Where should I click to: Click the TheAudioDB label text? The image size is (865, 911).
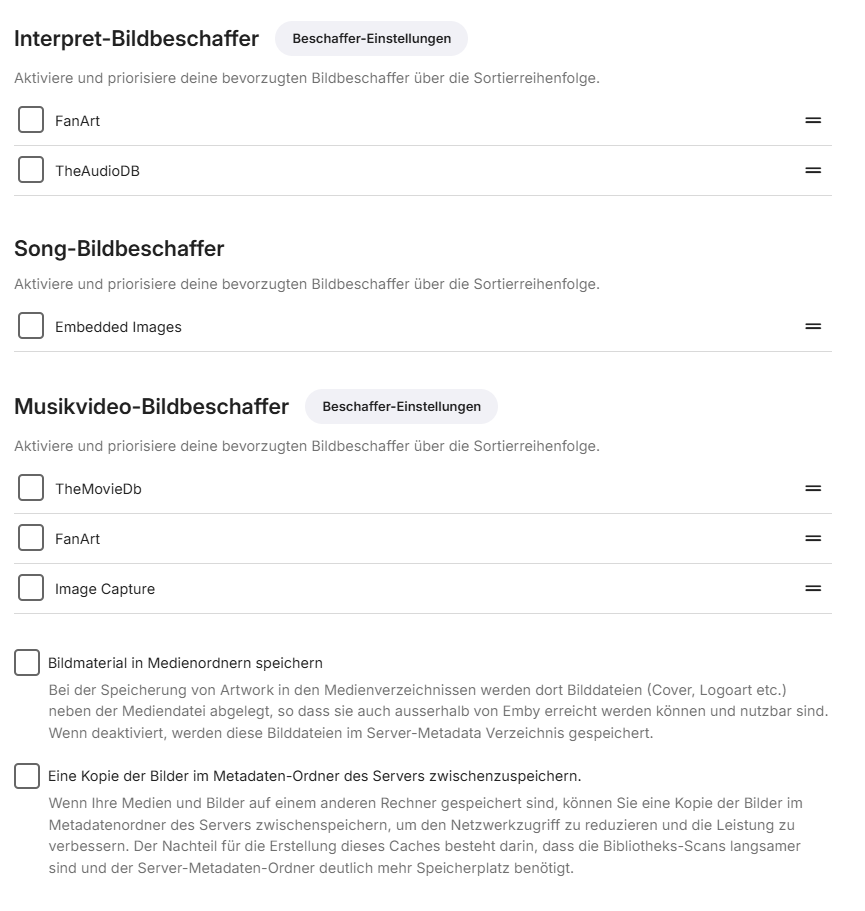pyautogui.click(x=97, y=171)
